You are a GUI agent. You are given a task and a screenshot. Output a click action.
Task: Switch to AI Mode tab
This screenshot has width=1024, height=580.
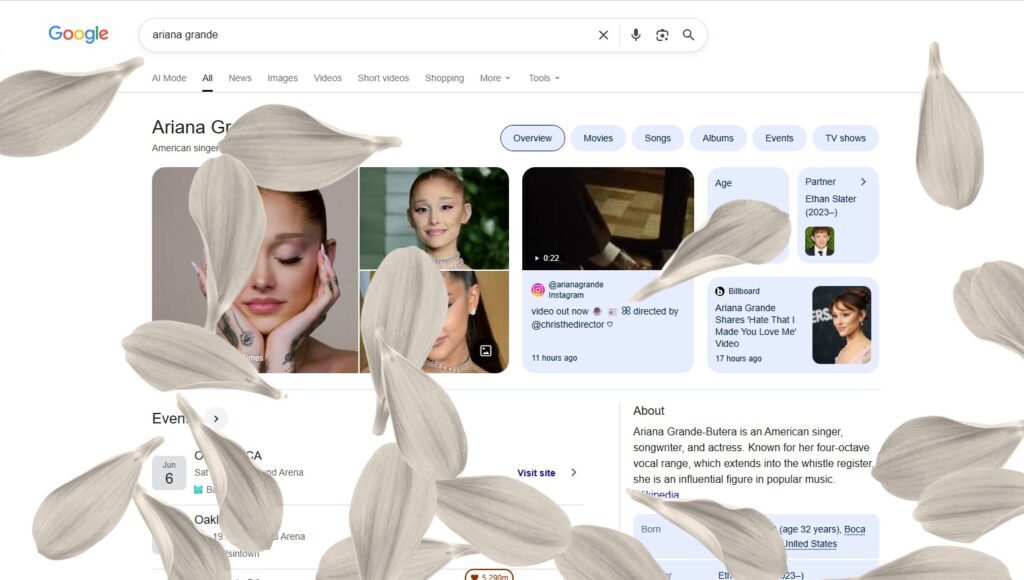169,78
